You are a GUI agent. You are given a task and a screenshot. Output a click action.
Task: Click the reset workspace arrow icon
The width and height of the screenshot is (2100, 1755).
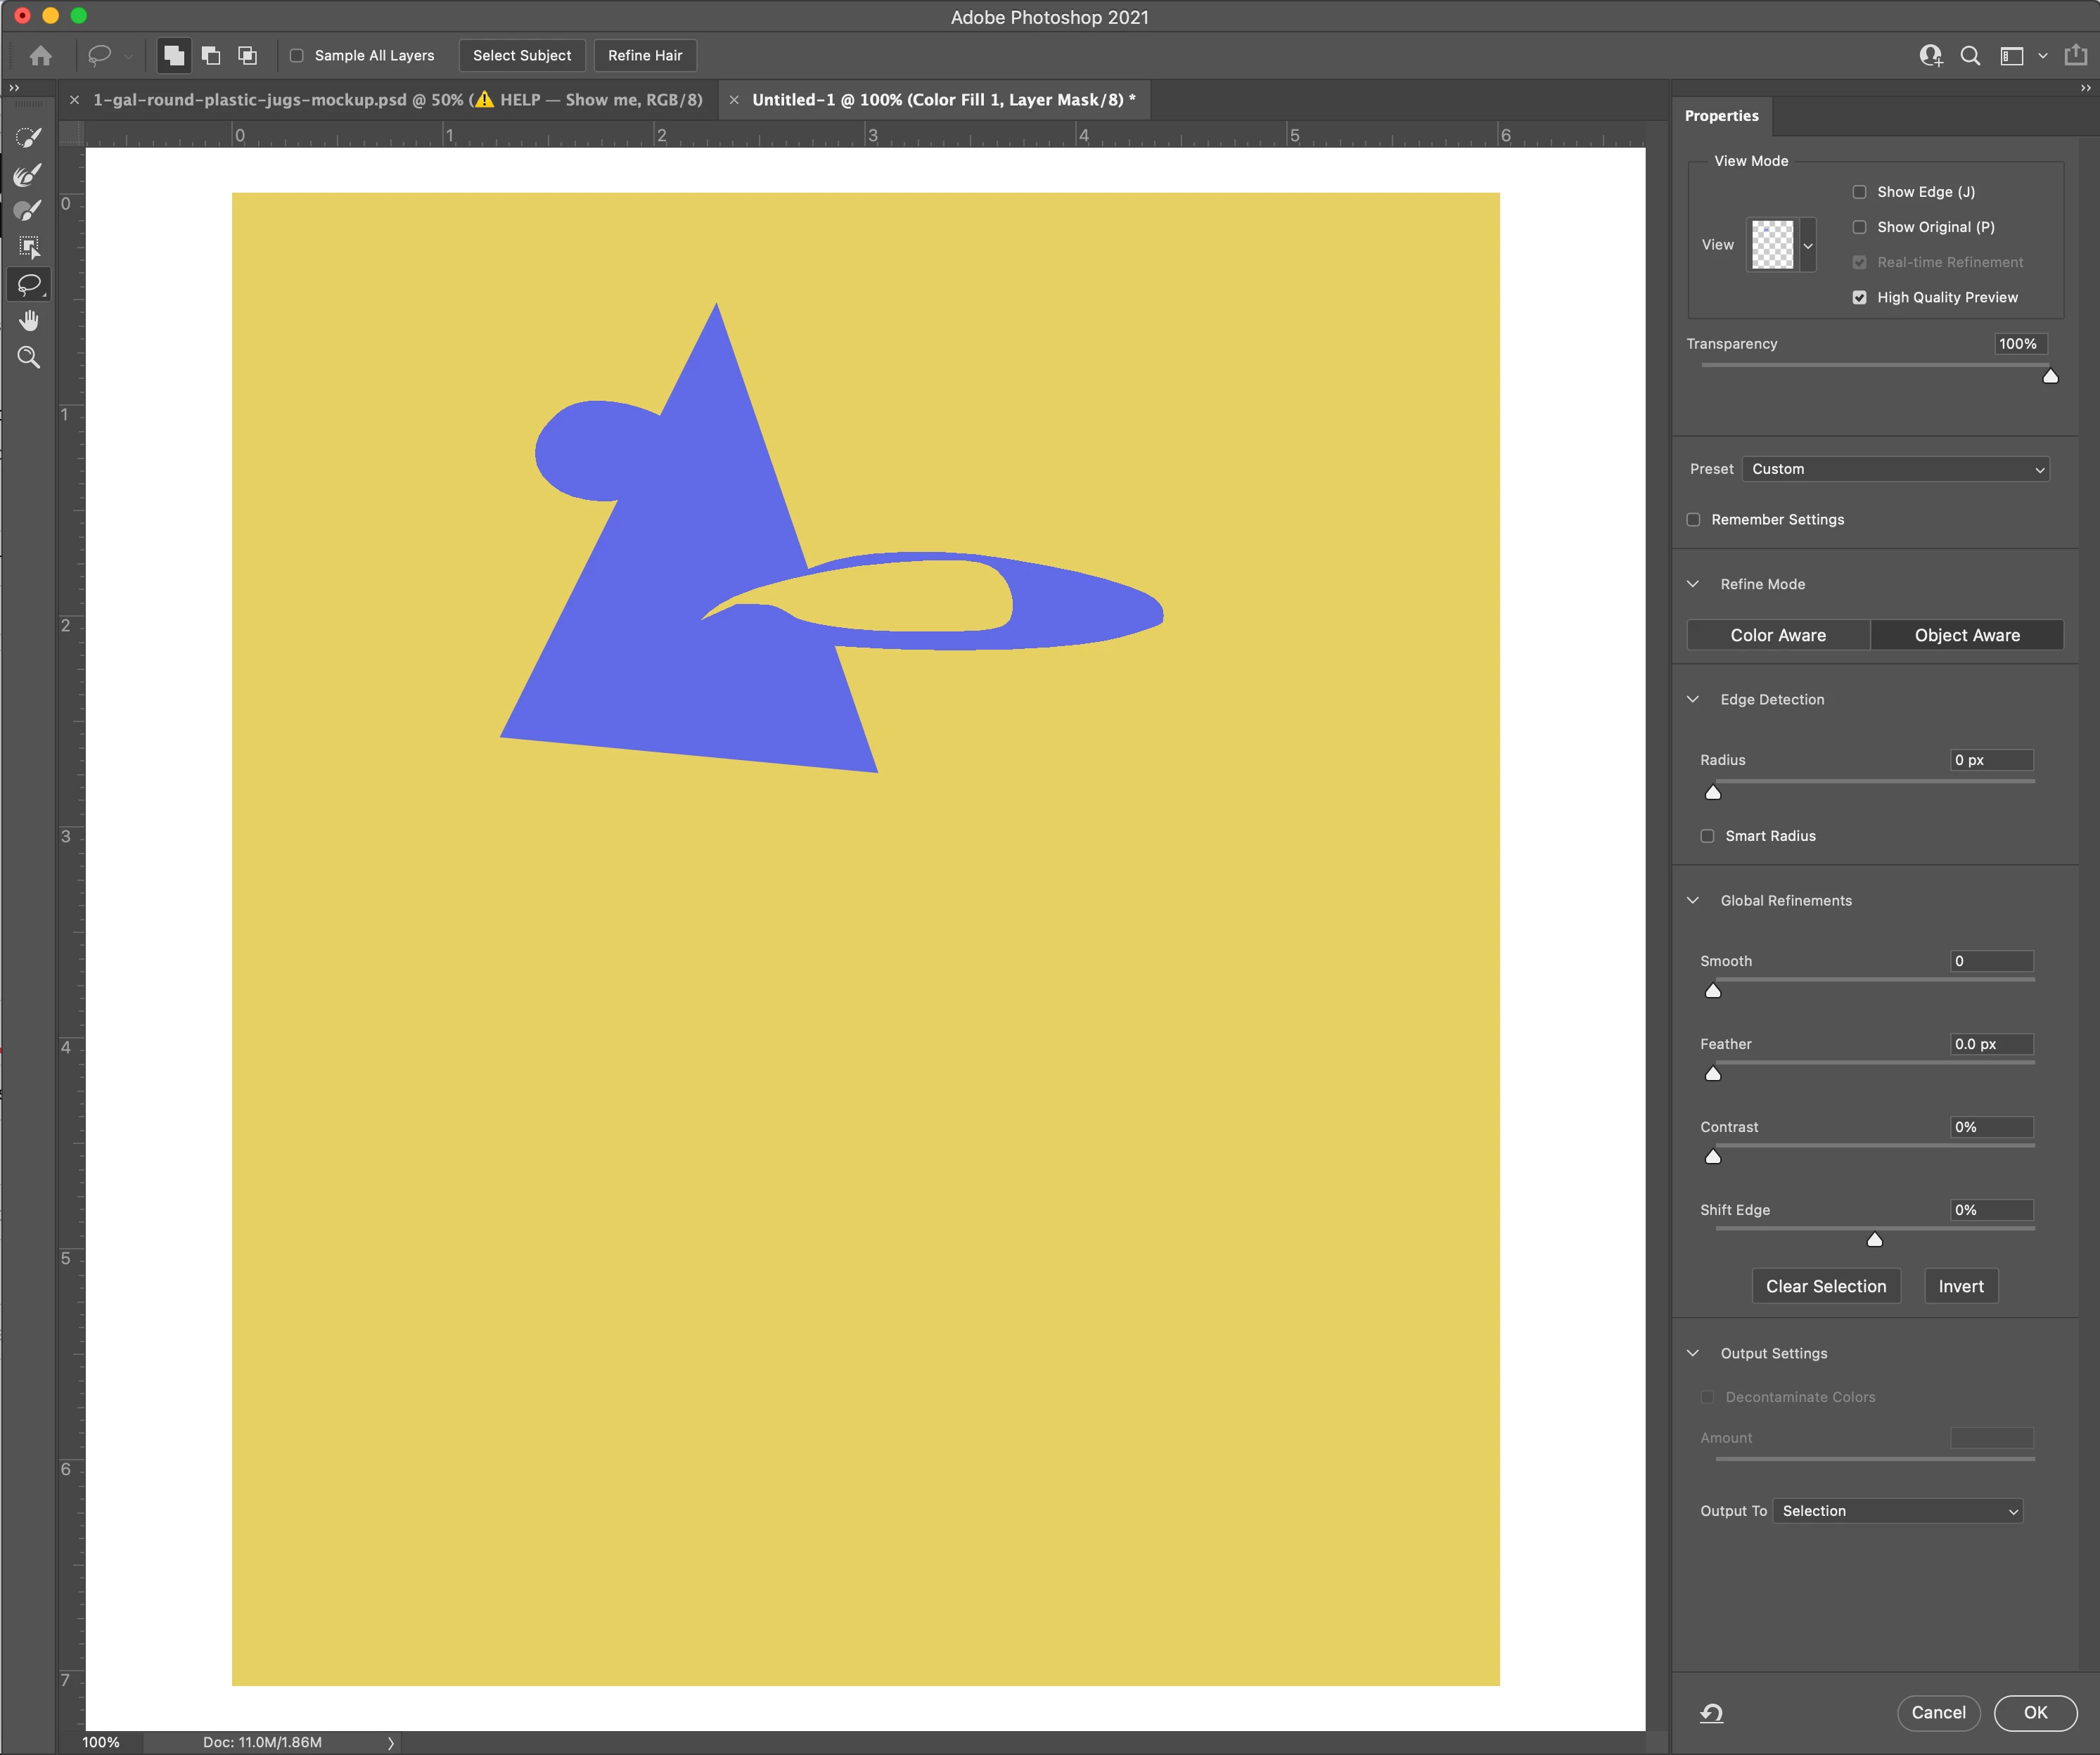click(x=1711, y=1713)
